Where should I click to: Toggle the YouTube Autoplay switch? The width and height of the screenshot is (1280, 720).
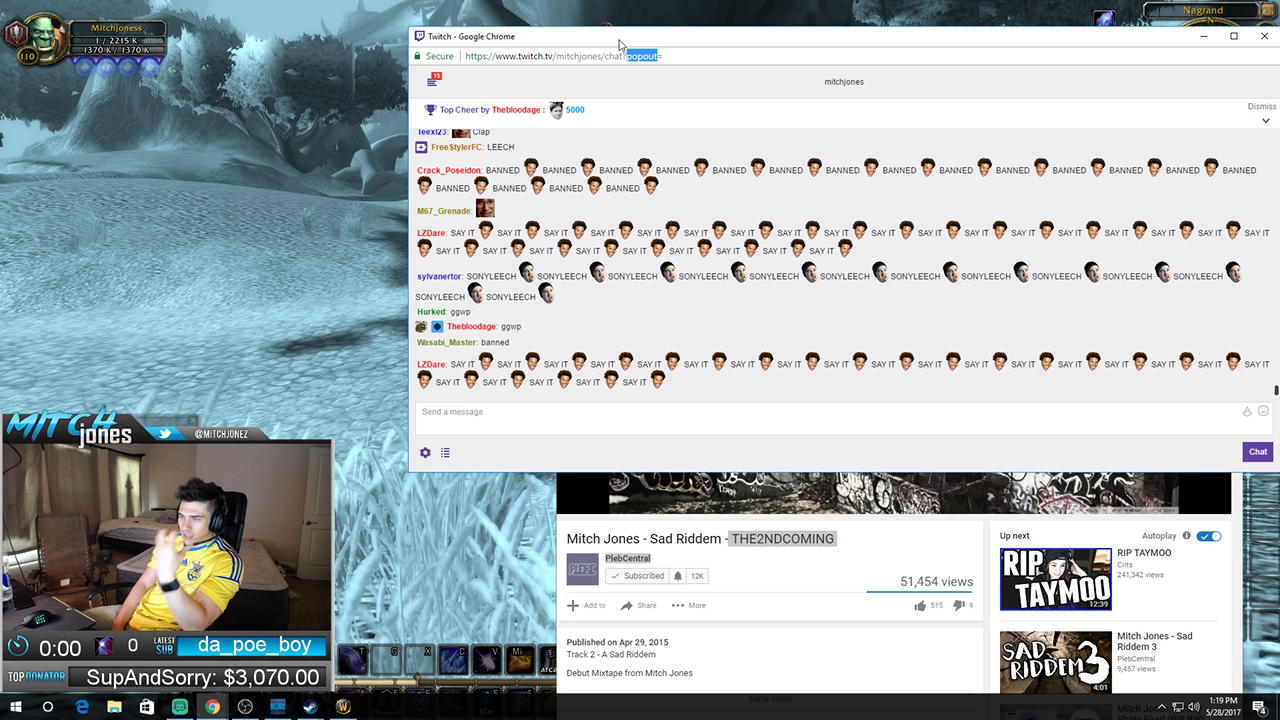tap(1209, 536)
